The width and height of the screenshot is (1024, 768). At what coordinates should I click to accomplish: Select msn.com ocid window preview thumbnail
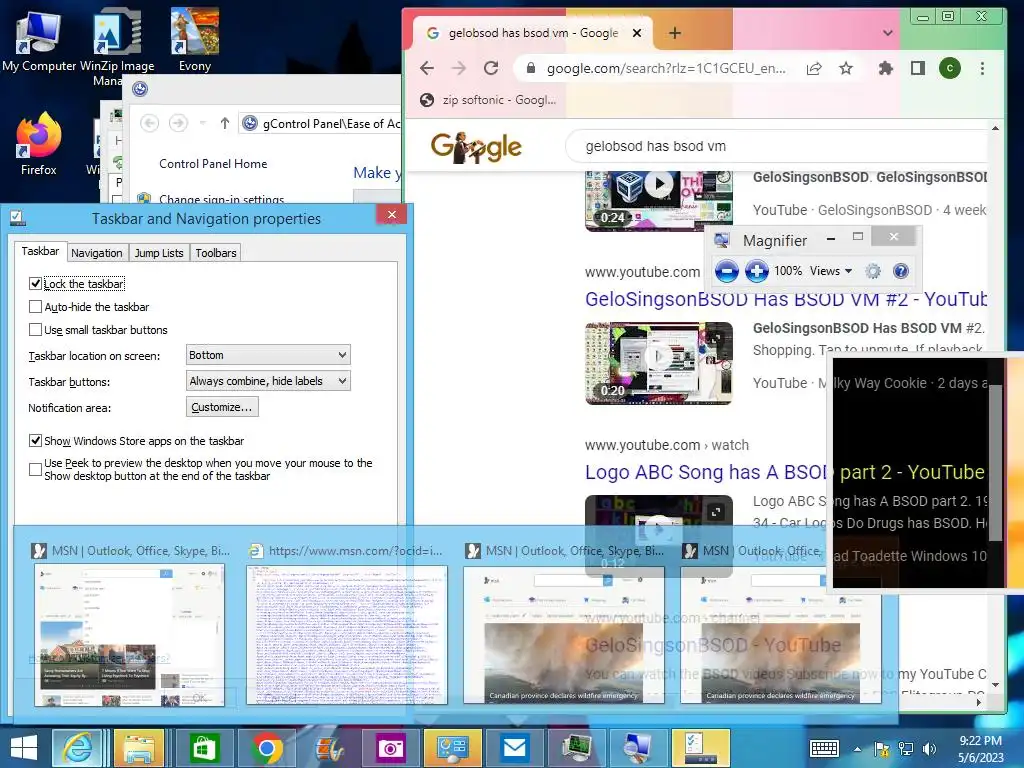[346, 634]
